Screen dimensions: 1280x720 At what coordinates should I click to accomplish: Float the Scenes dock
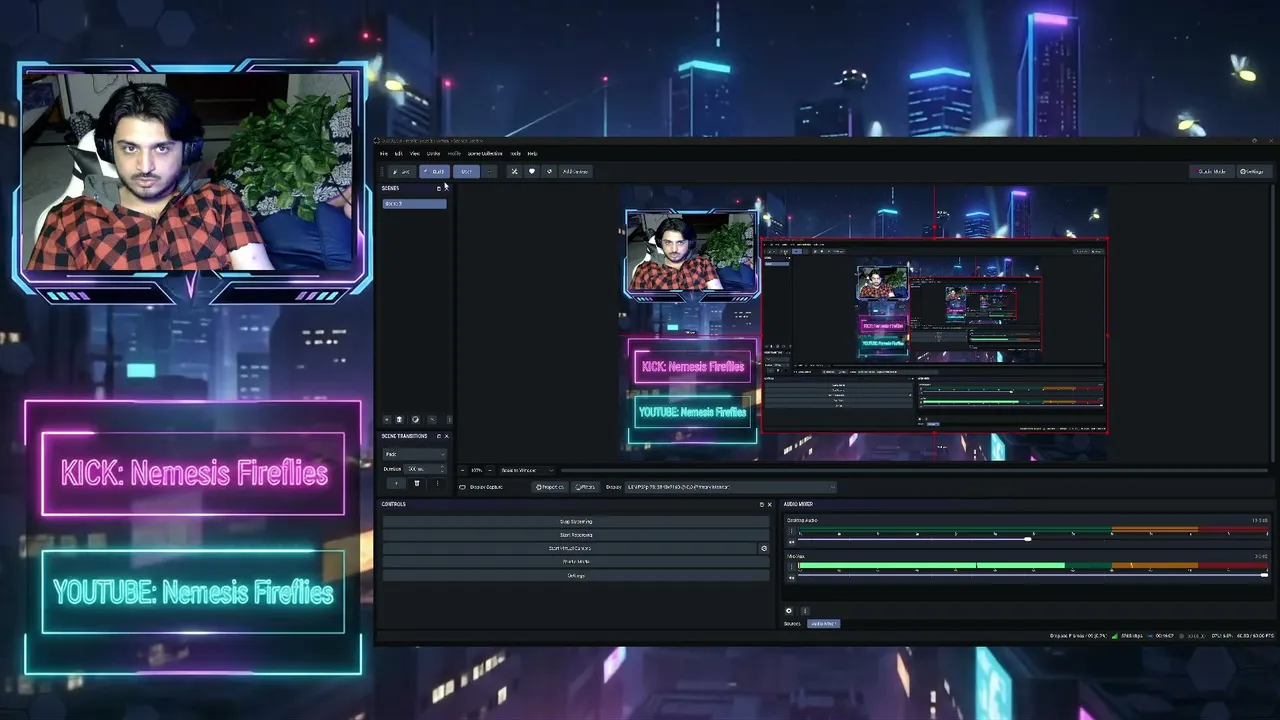[x=438, y=188]
